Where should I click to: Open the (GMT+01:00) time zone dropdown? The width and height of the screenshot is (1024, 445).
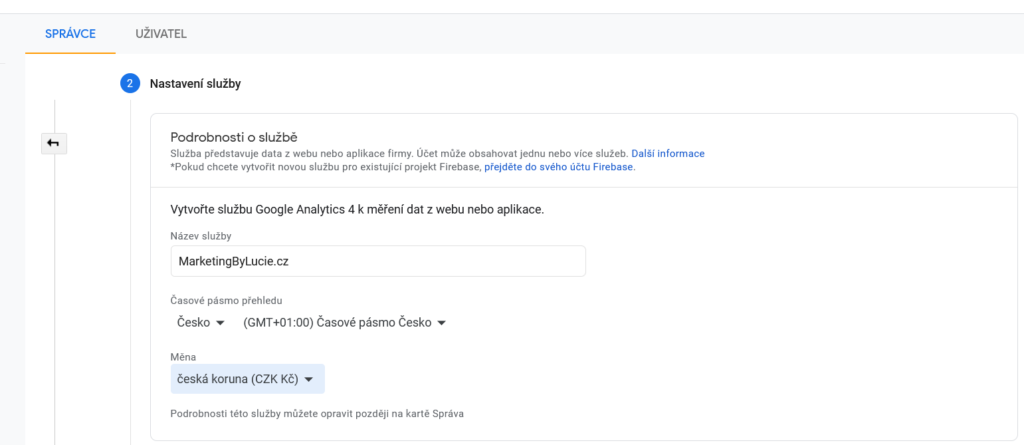344,323
